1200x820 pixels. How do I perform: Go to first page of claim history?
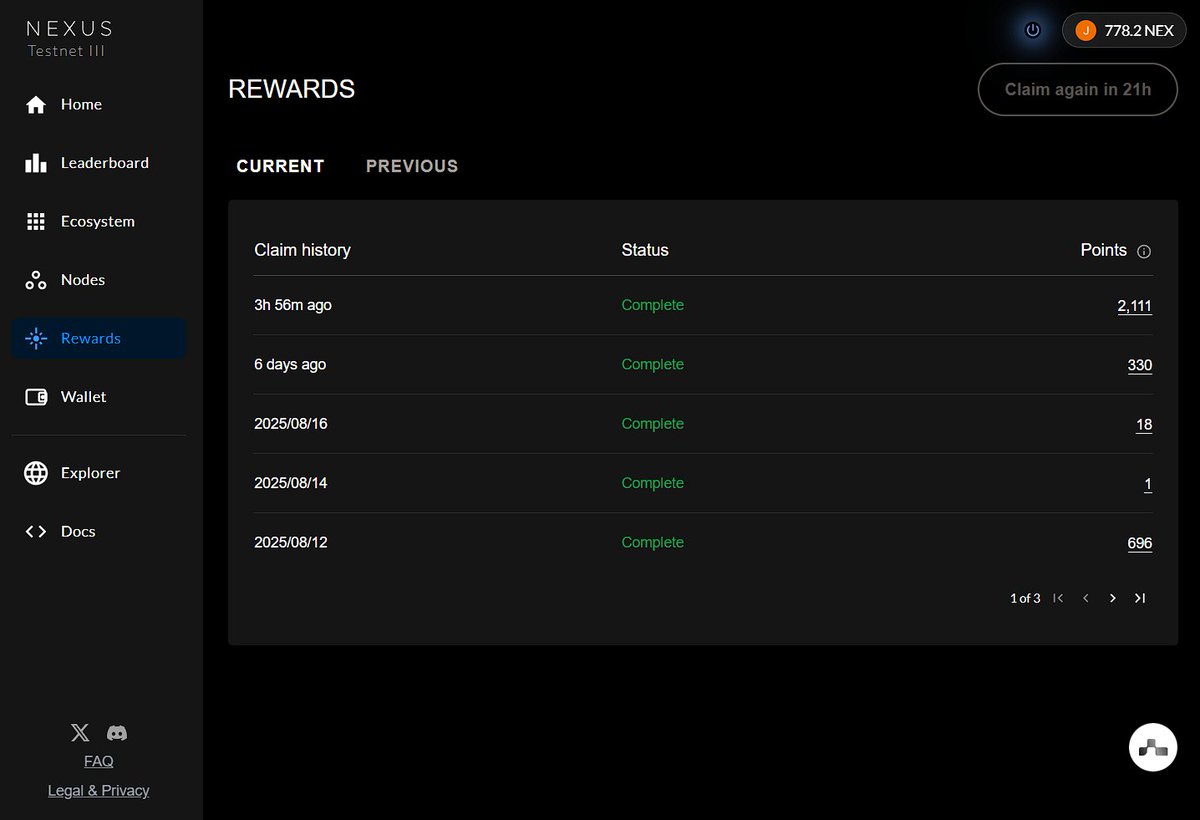pos(1058,598)
